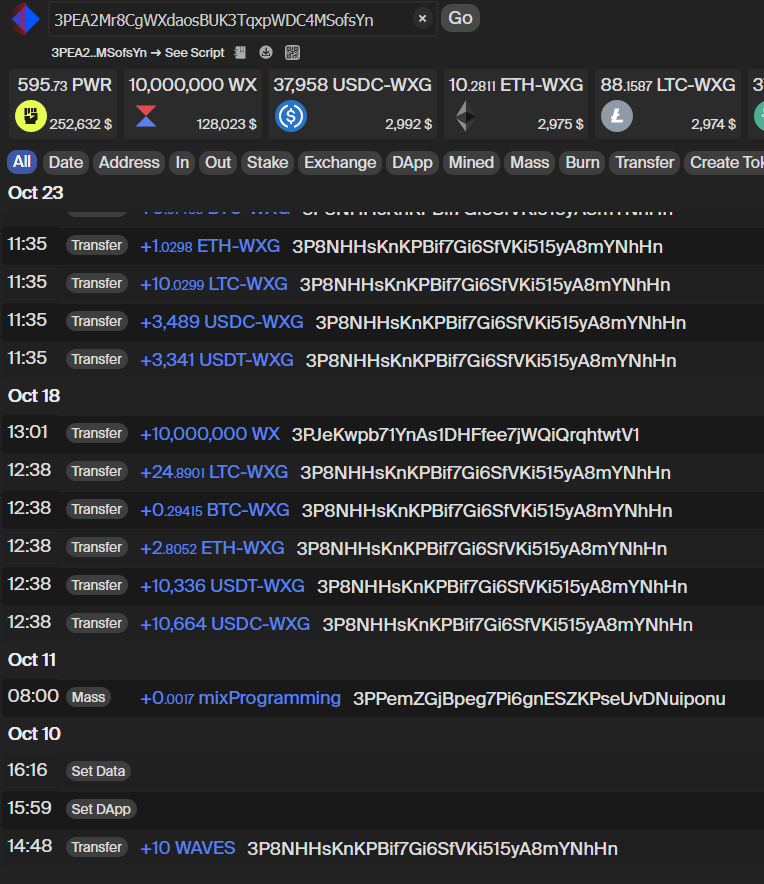764x884 pixels.
Task: Select the 595.73 PWR balance amount
Action: (x=64, y=85)
